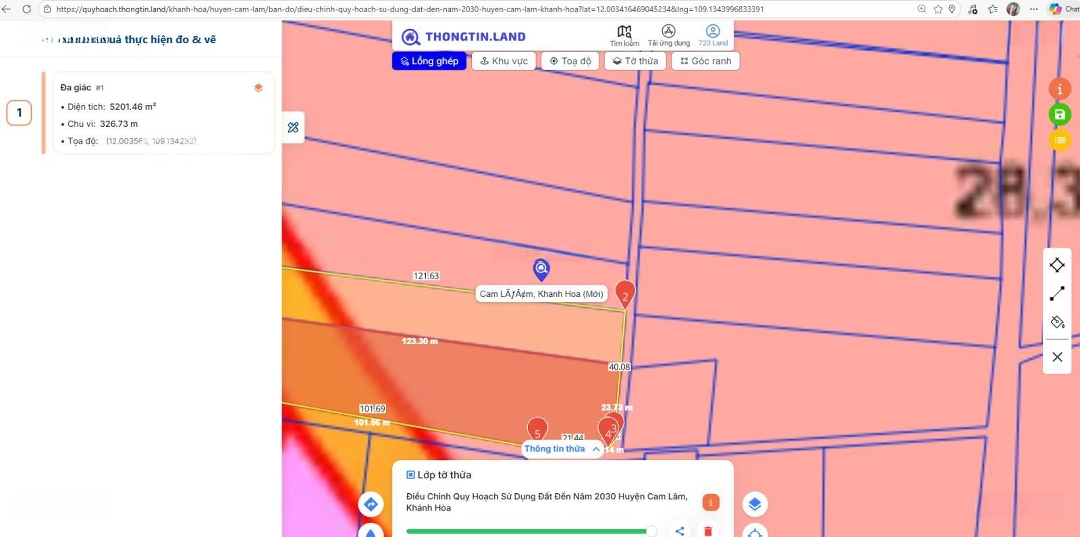Share the planning layer
Image resolution: width=1080 pixels, height=537 pixels.
pyautogui.click(x=680, y=531)
